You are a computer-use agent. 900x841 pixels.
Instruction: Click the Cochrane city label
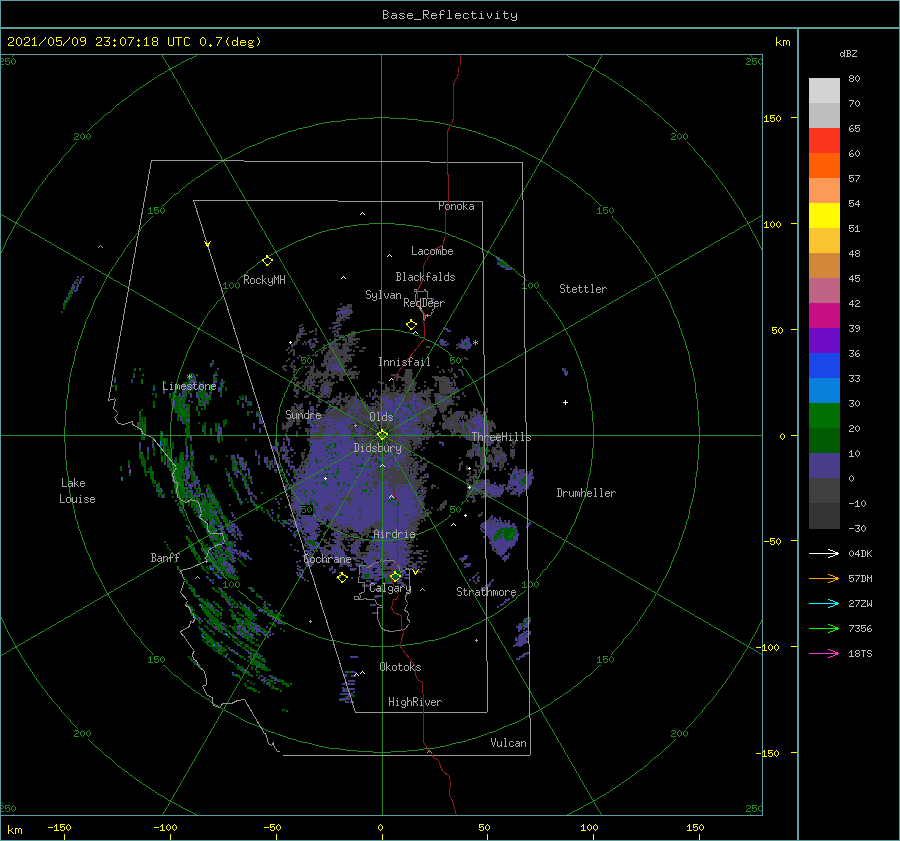tap(327, 559)
